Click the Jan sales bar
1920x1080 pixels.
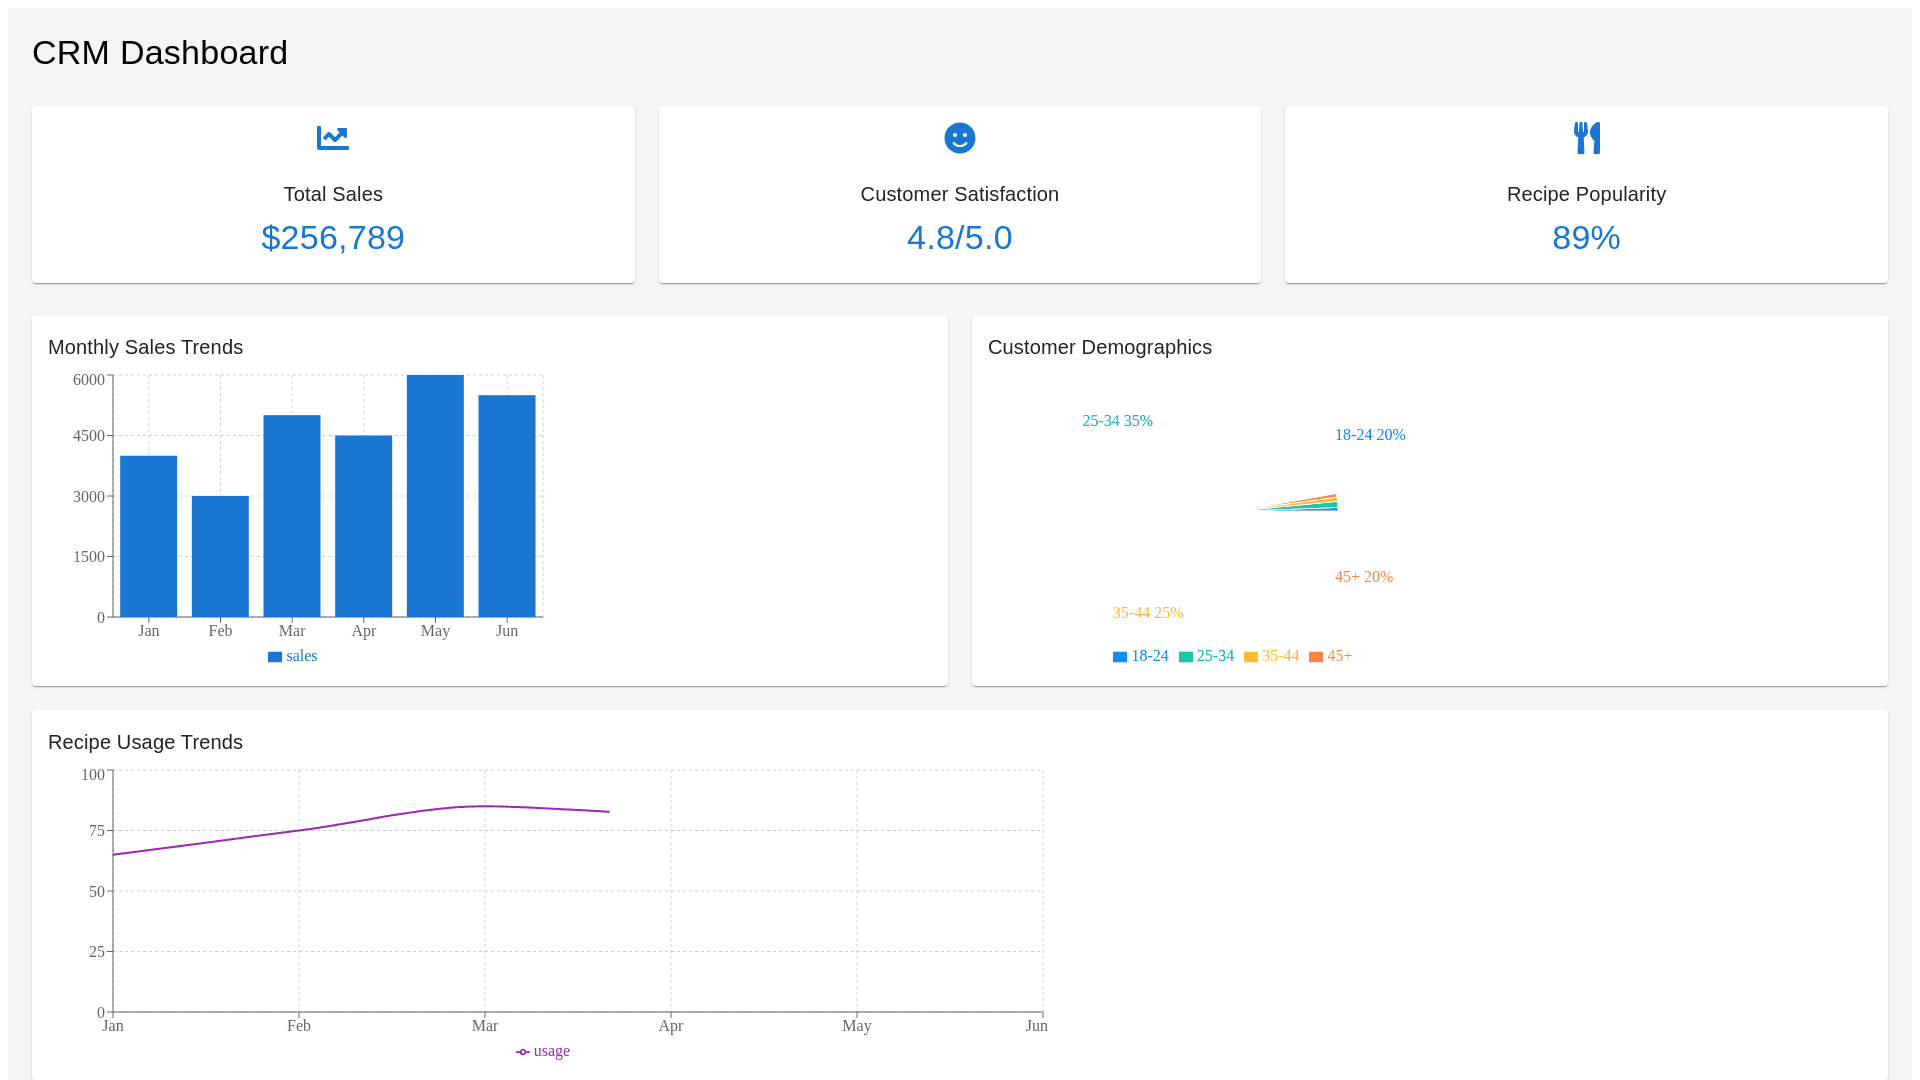click(149, 536)
